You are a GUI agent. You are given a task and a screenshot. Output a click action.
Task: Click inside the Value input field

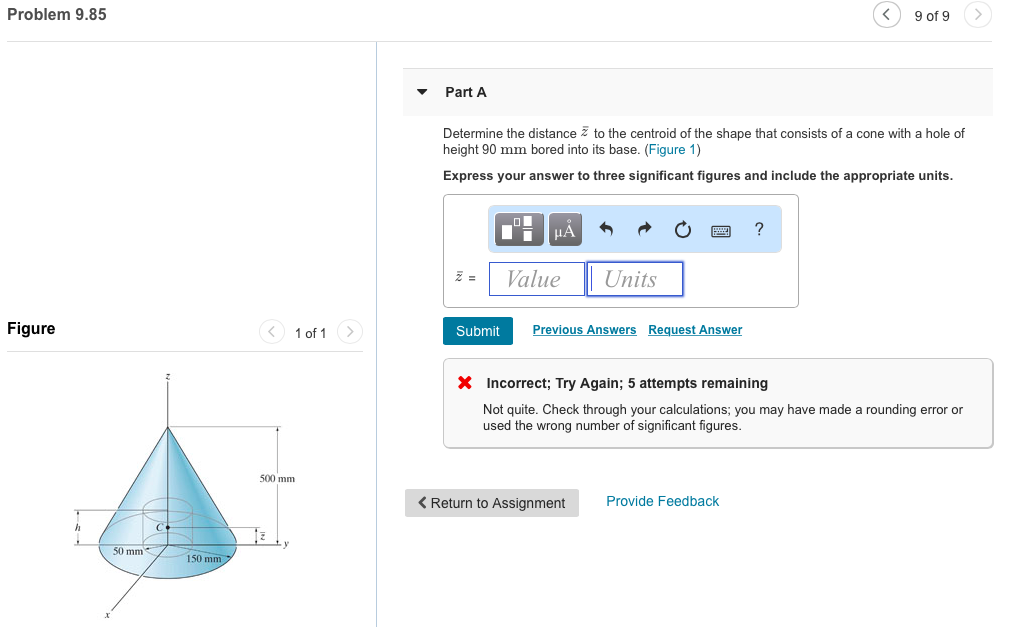pyautogui.click(x=536, y=278)
